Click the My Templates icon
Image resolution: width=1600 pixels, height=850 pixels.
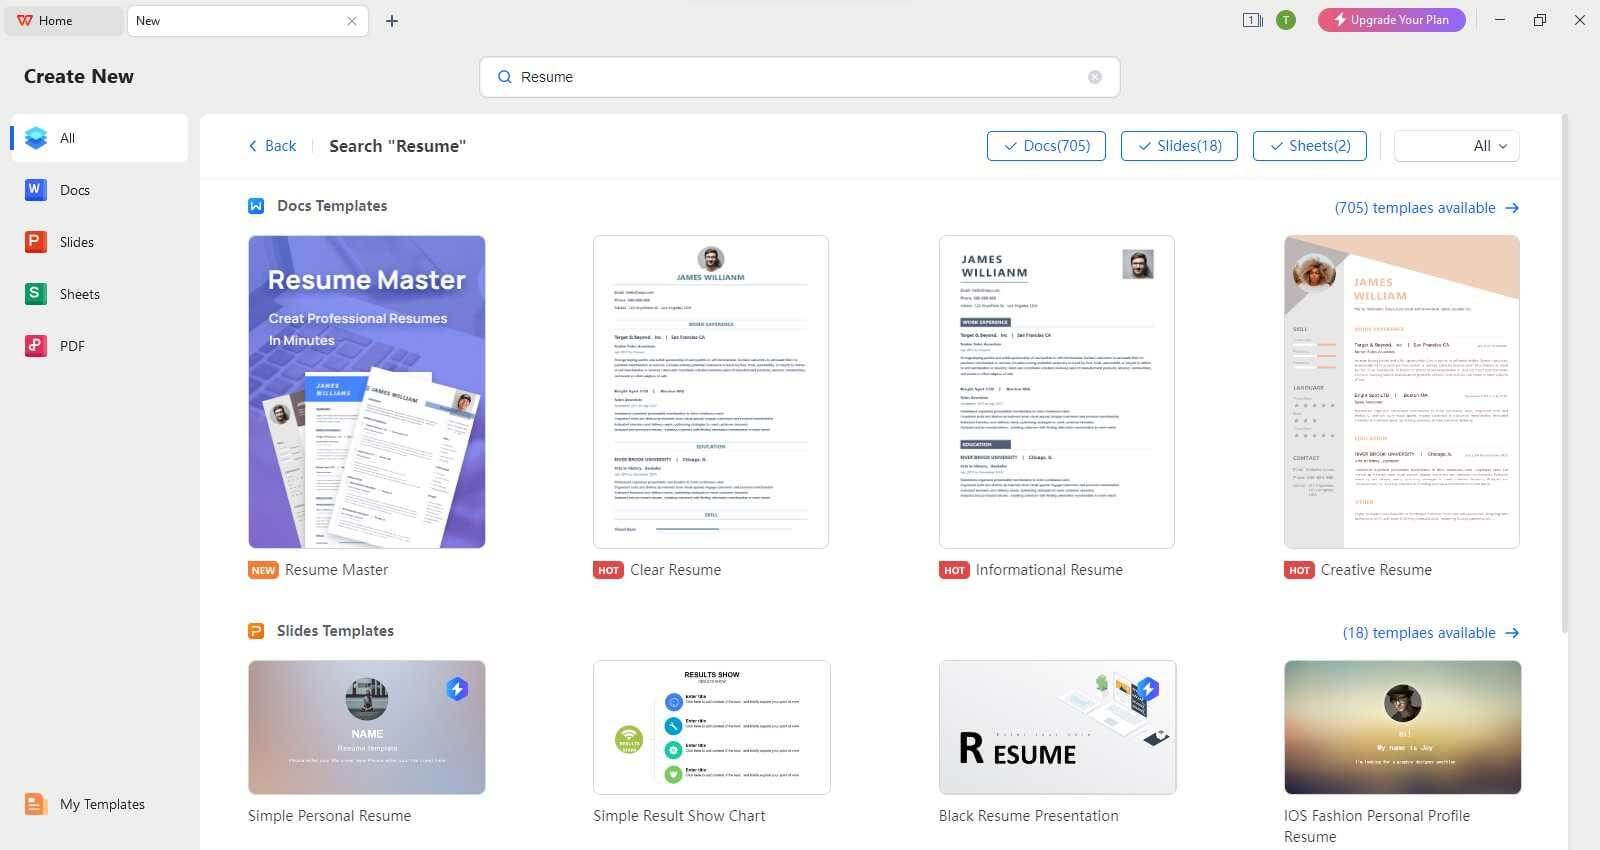tap(35, 804)
